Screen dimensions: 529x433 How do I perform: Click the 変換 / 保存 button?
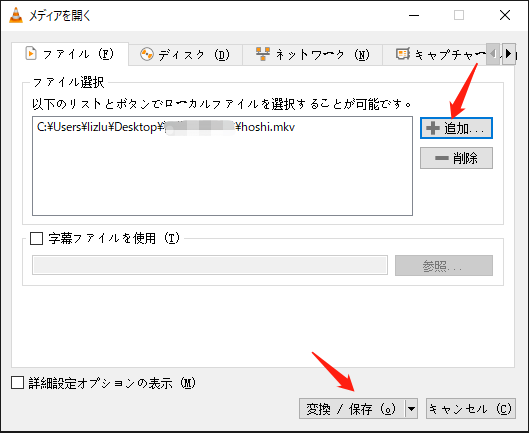point(352,409)
